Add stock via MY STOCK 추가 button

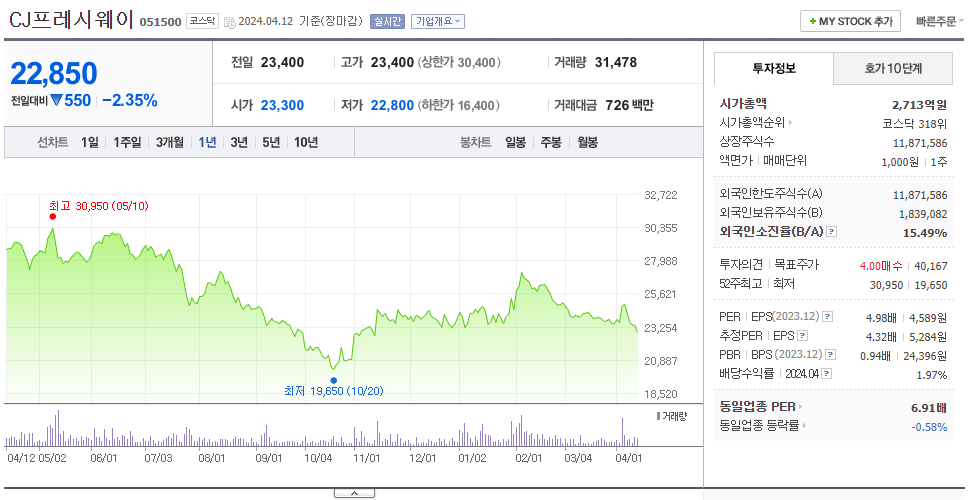click(x=851, y=22)
